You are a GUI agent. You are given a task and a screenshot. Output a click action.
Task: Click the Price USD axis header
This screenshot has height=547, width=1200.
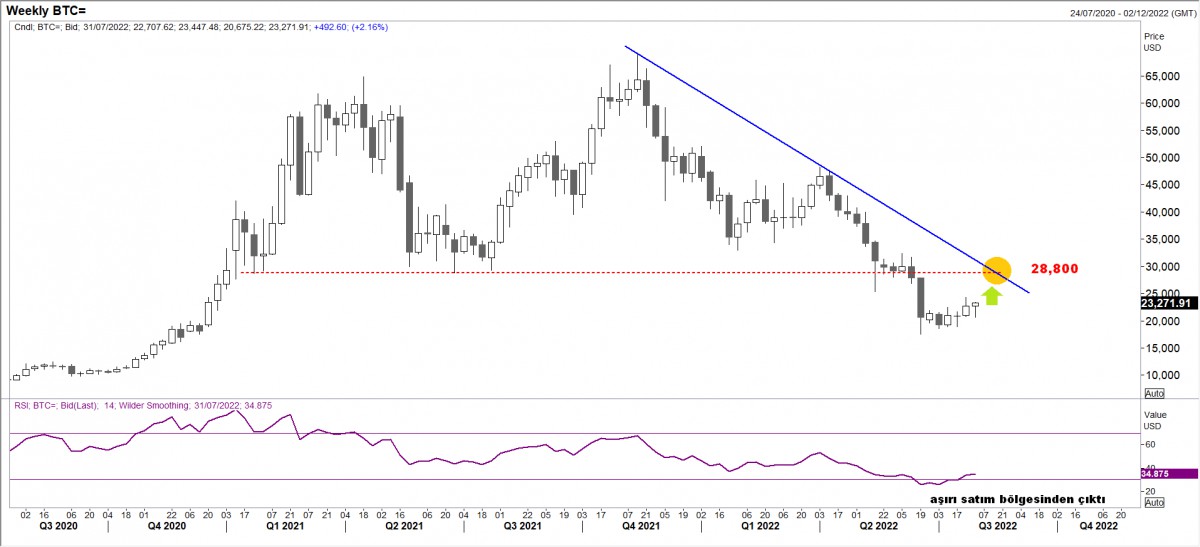pyautogui.click(x=1153, y=41)
